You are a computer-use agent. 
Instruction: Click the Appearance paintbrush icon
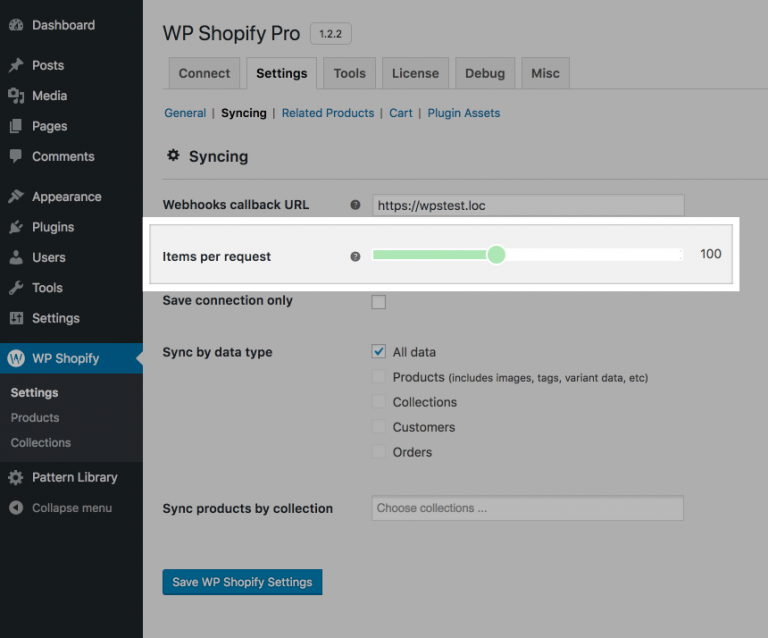pos(16,196)
